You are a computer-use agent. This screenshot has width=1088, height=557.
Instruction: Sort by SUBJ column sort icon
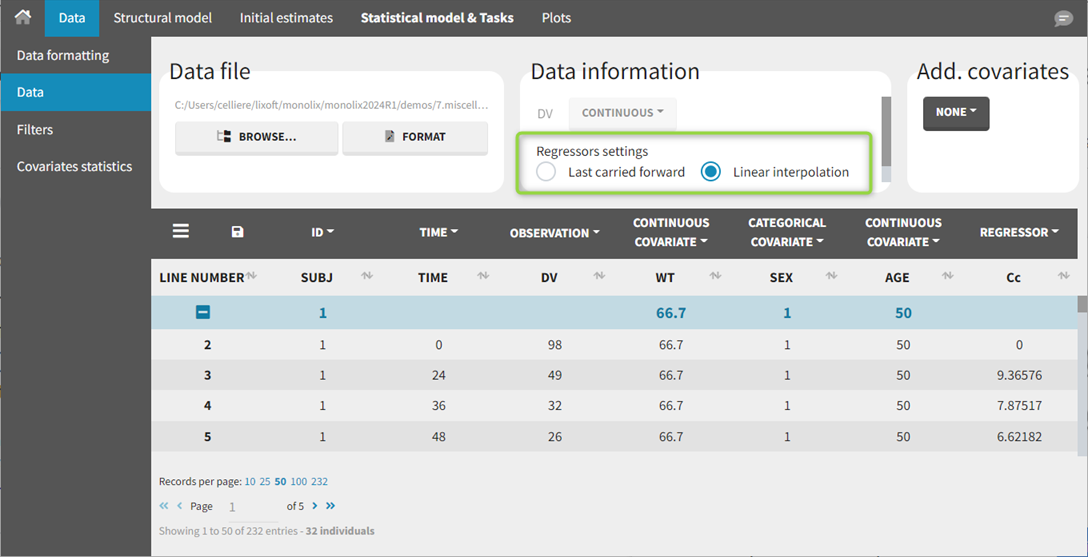[x=366, y=277]
